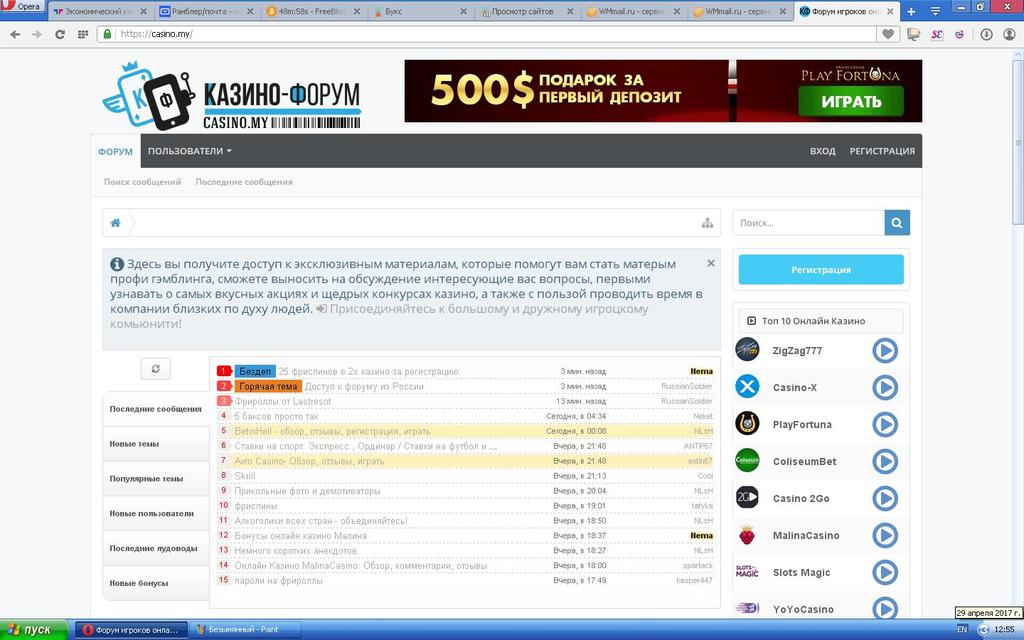Open the ZigZag777 play arrow icon
The height and width of the screenshot is (640, 1024).
885,351
